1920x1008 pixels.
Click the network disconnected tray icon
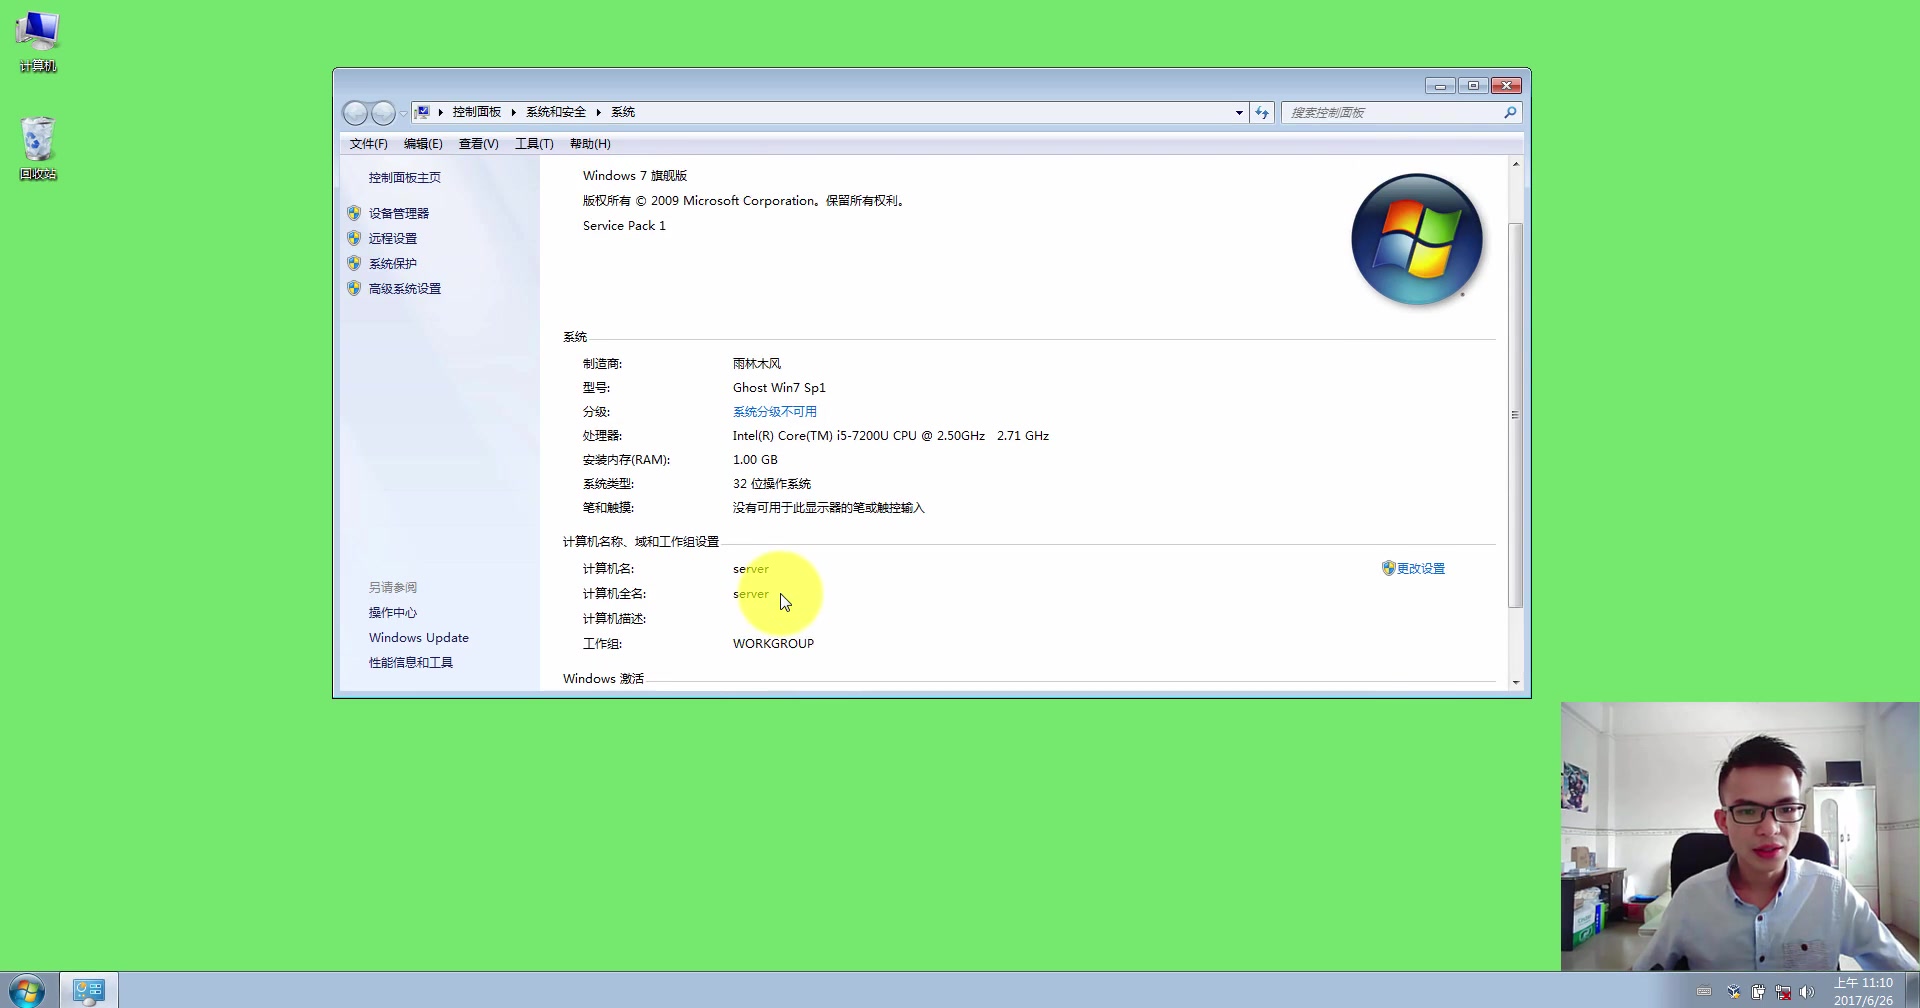(x=1783, y=992)
